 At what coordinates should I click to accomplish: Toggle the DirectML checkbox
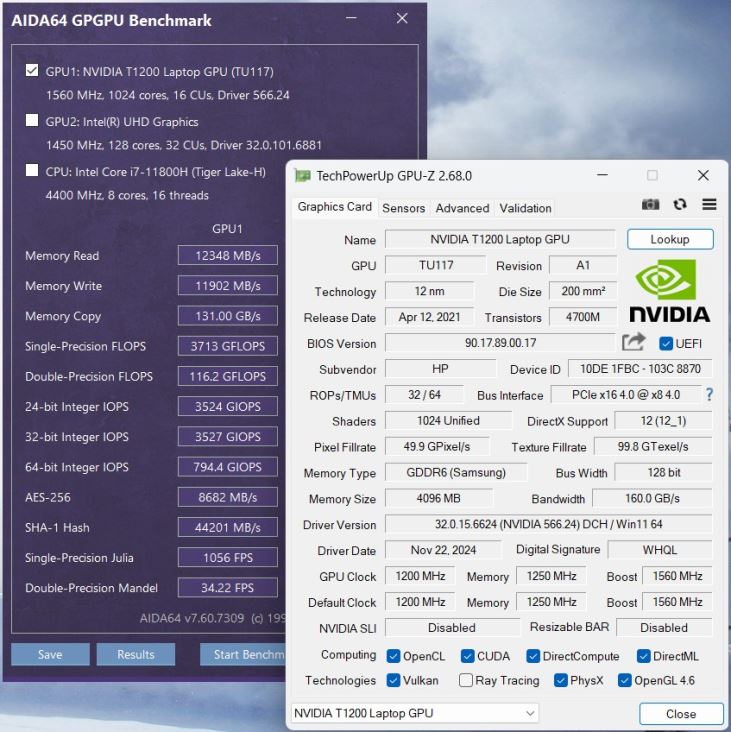(x=644, y=656)
